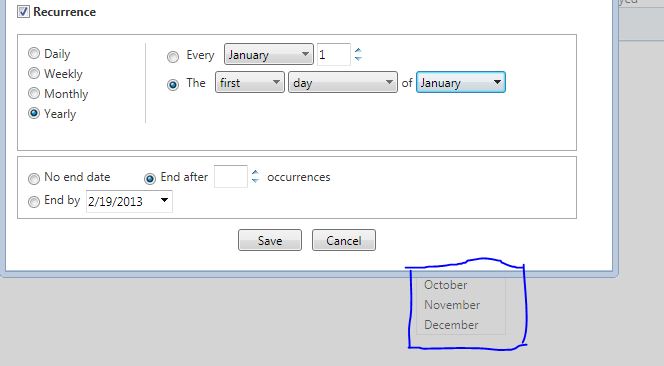Click the occurrences count input field
The width and height of the screenshot is (664, 366).
231,176
